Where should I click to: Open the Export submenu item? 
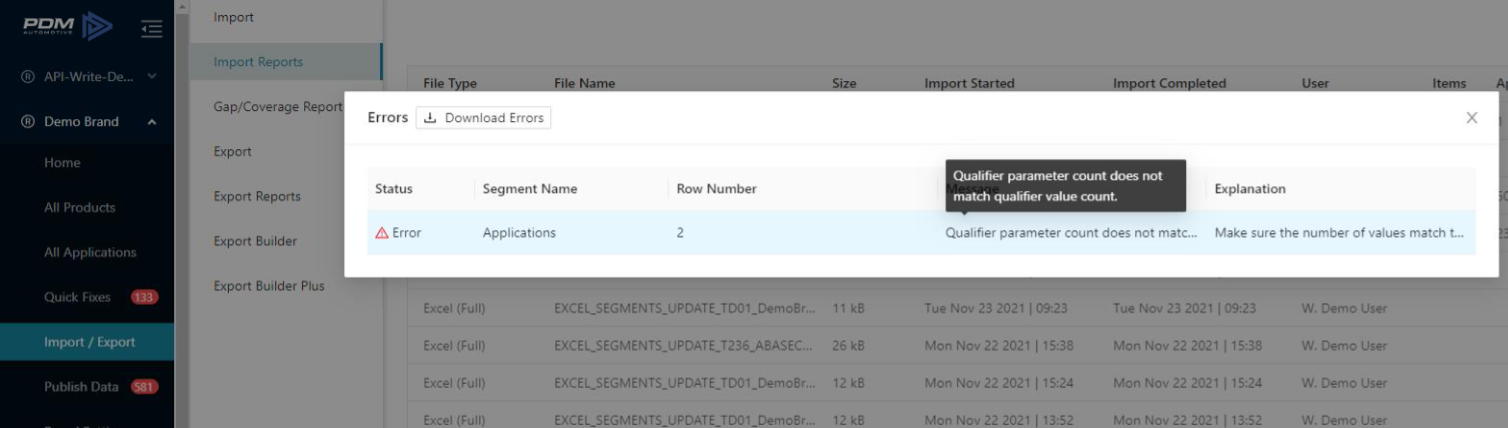click(x=233, y=152)
